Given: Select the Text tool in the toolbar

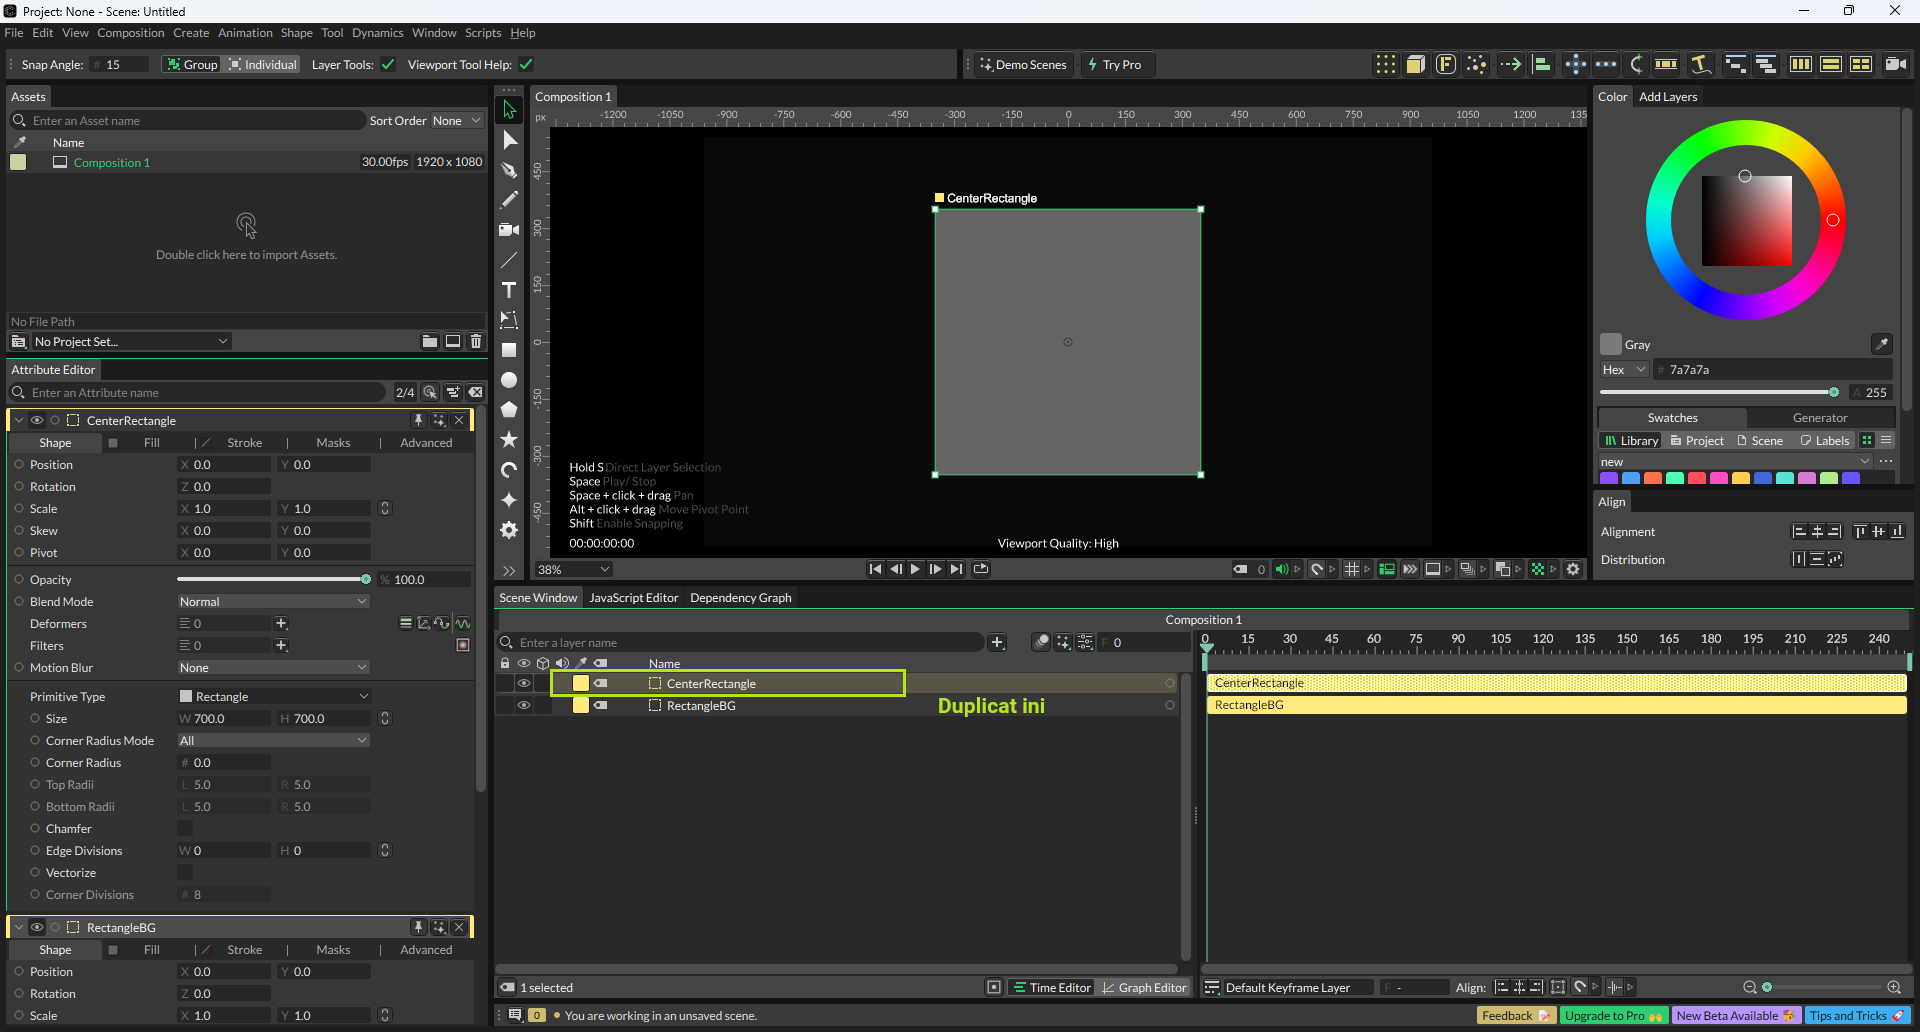Looking at the screenshot, I should [509, 290].
